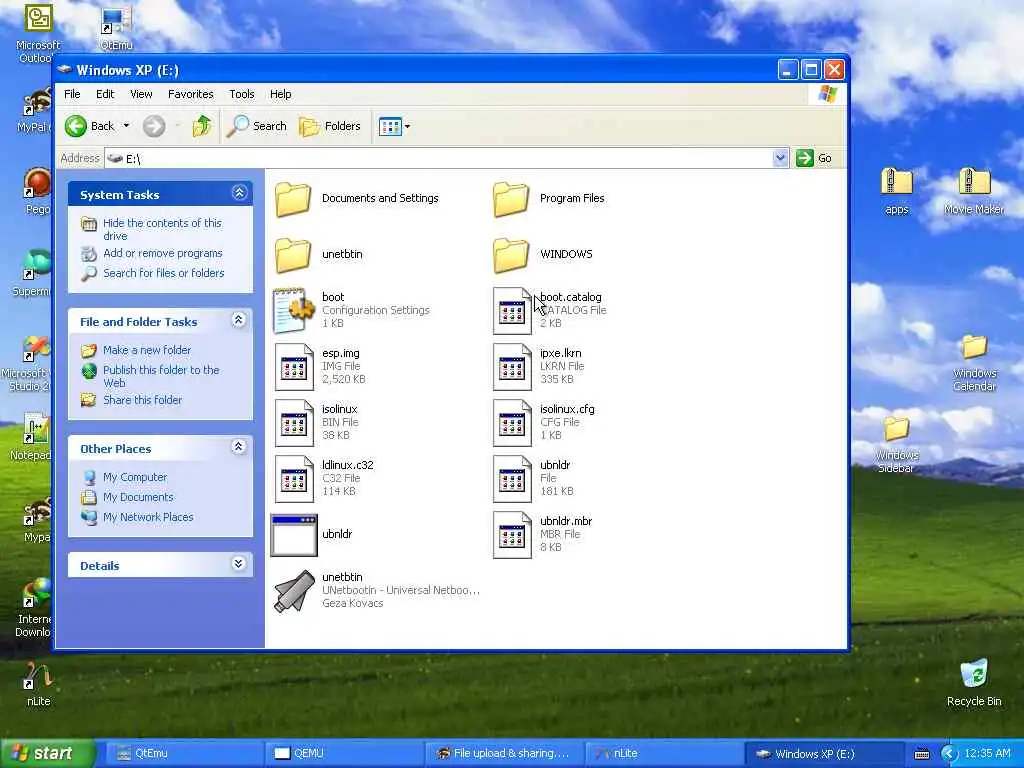Toggle the Folders pane
Screen dimensions: 1024x768
(x=330, y=126)
